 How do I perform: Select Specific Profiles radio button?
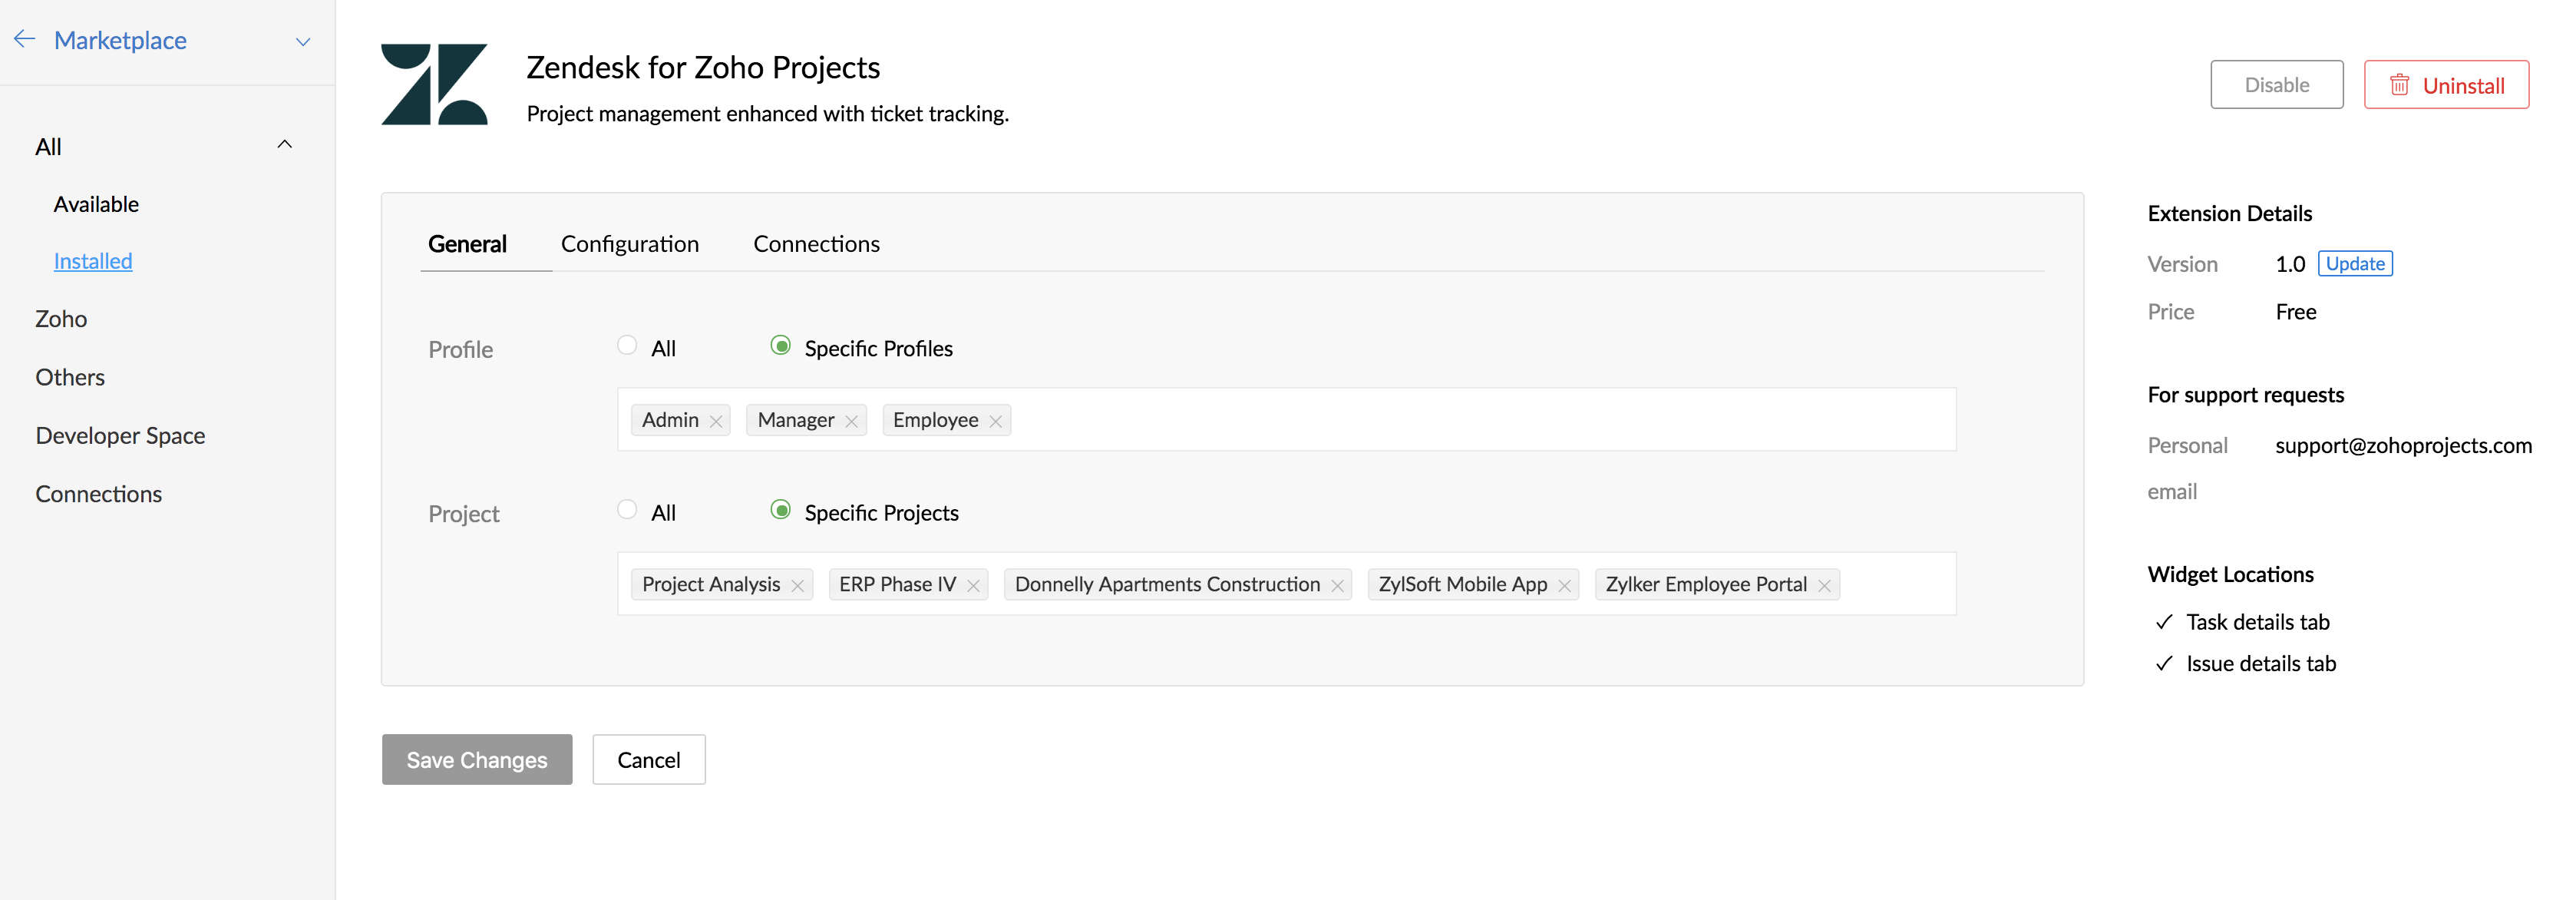pyautogui.click(x=781, y=345)
